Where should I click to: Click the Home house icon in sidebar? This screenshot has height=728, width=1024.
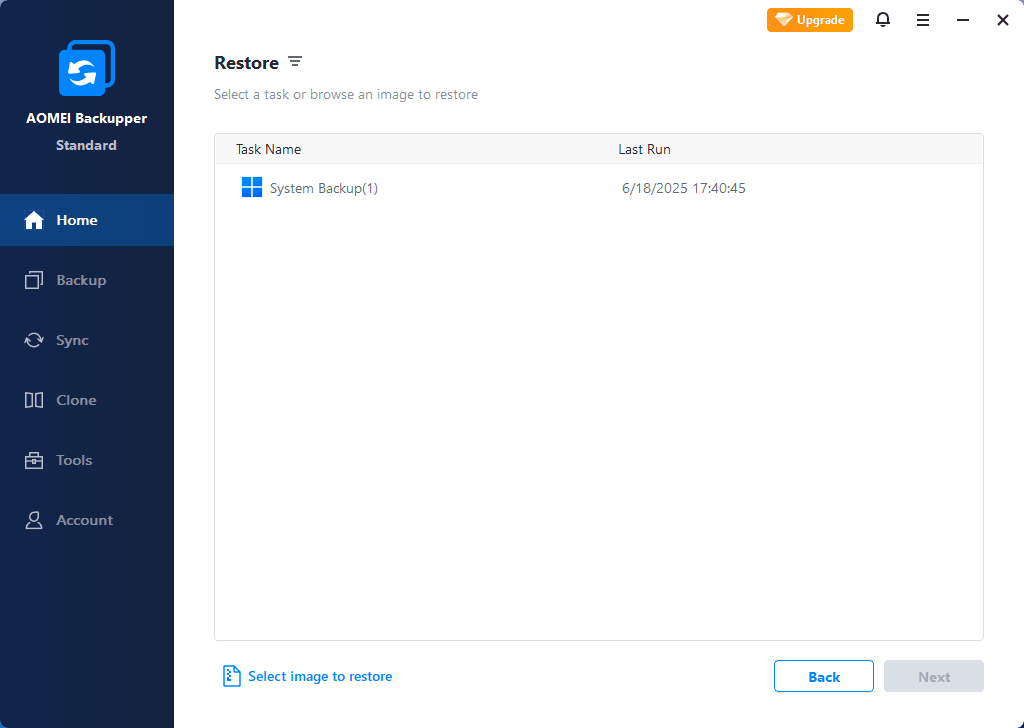tap(34, 220)
